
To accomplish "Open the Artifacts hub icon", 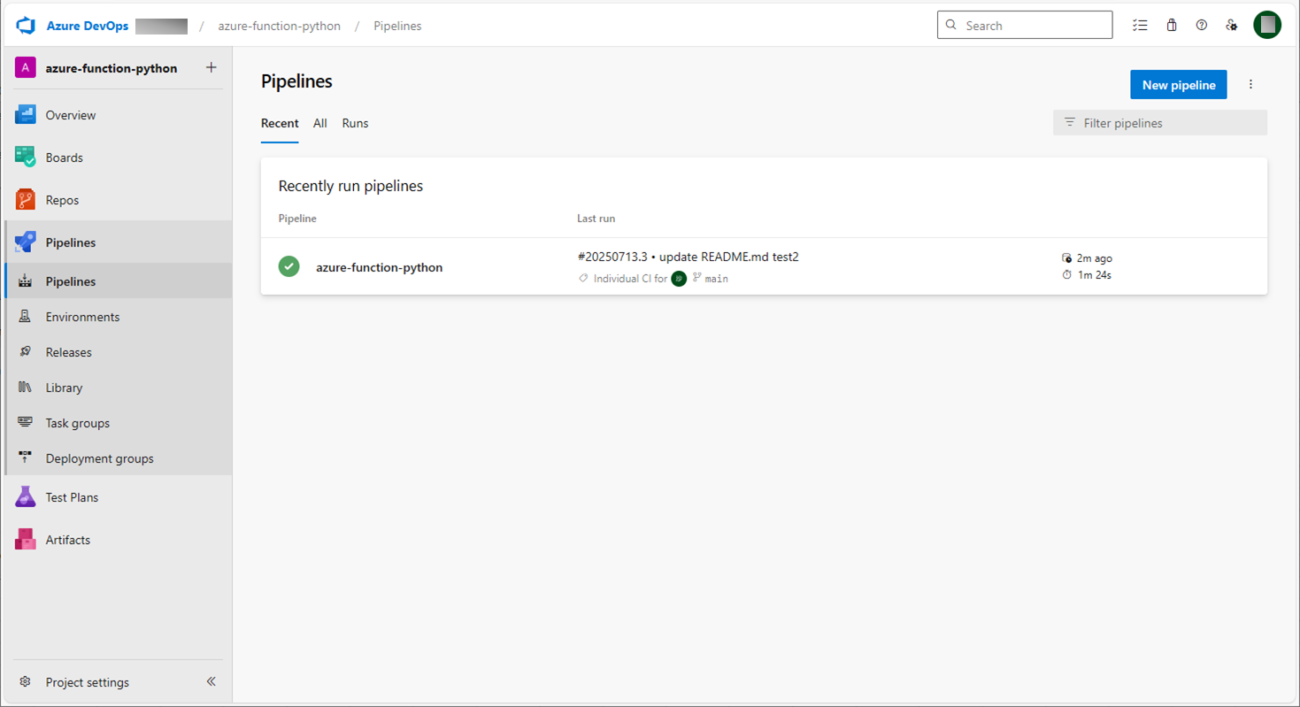I will pos(25,539).
